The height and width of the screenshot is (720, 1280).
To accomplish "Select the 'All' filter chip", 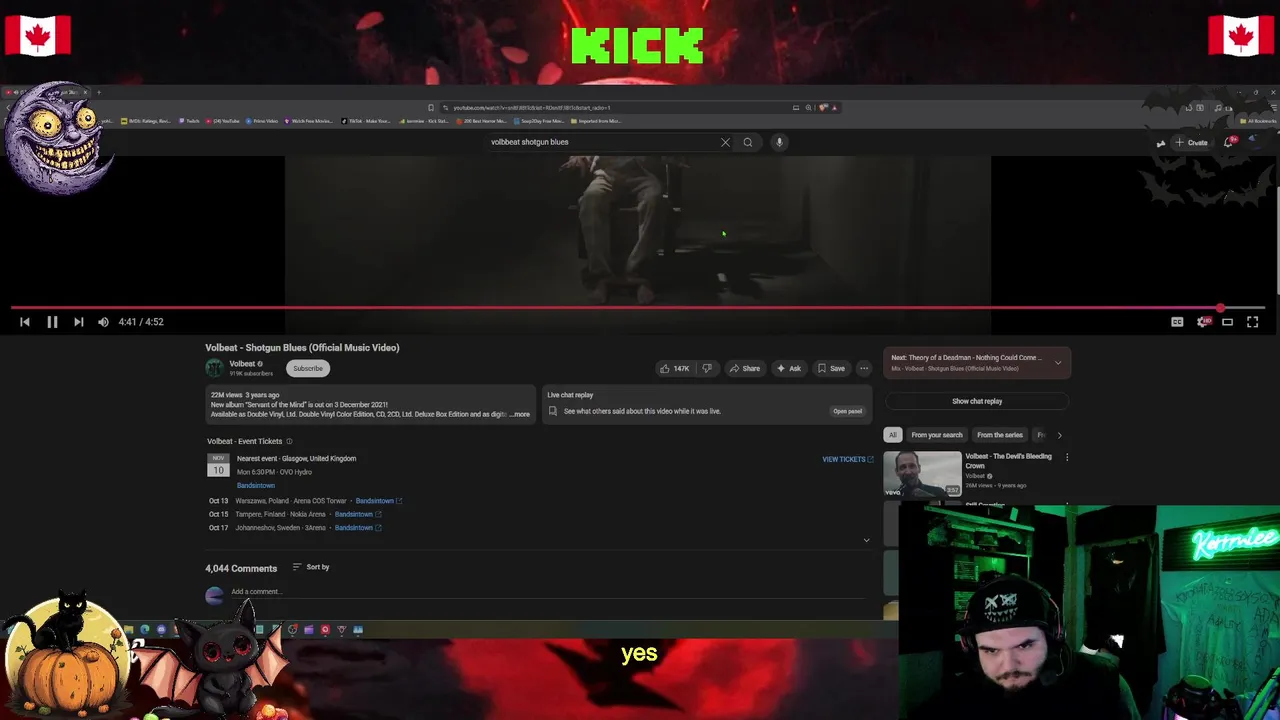I will click(x=893, y=435).
